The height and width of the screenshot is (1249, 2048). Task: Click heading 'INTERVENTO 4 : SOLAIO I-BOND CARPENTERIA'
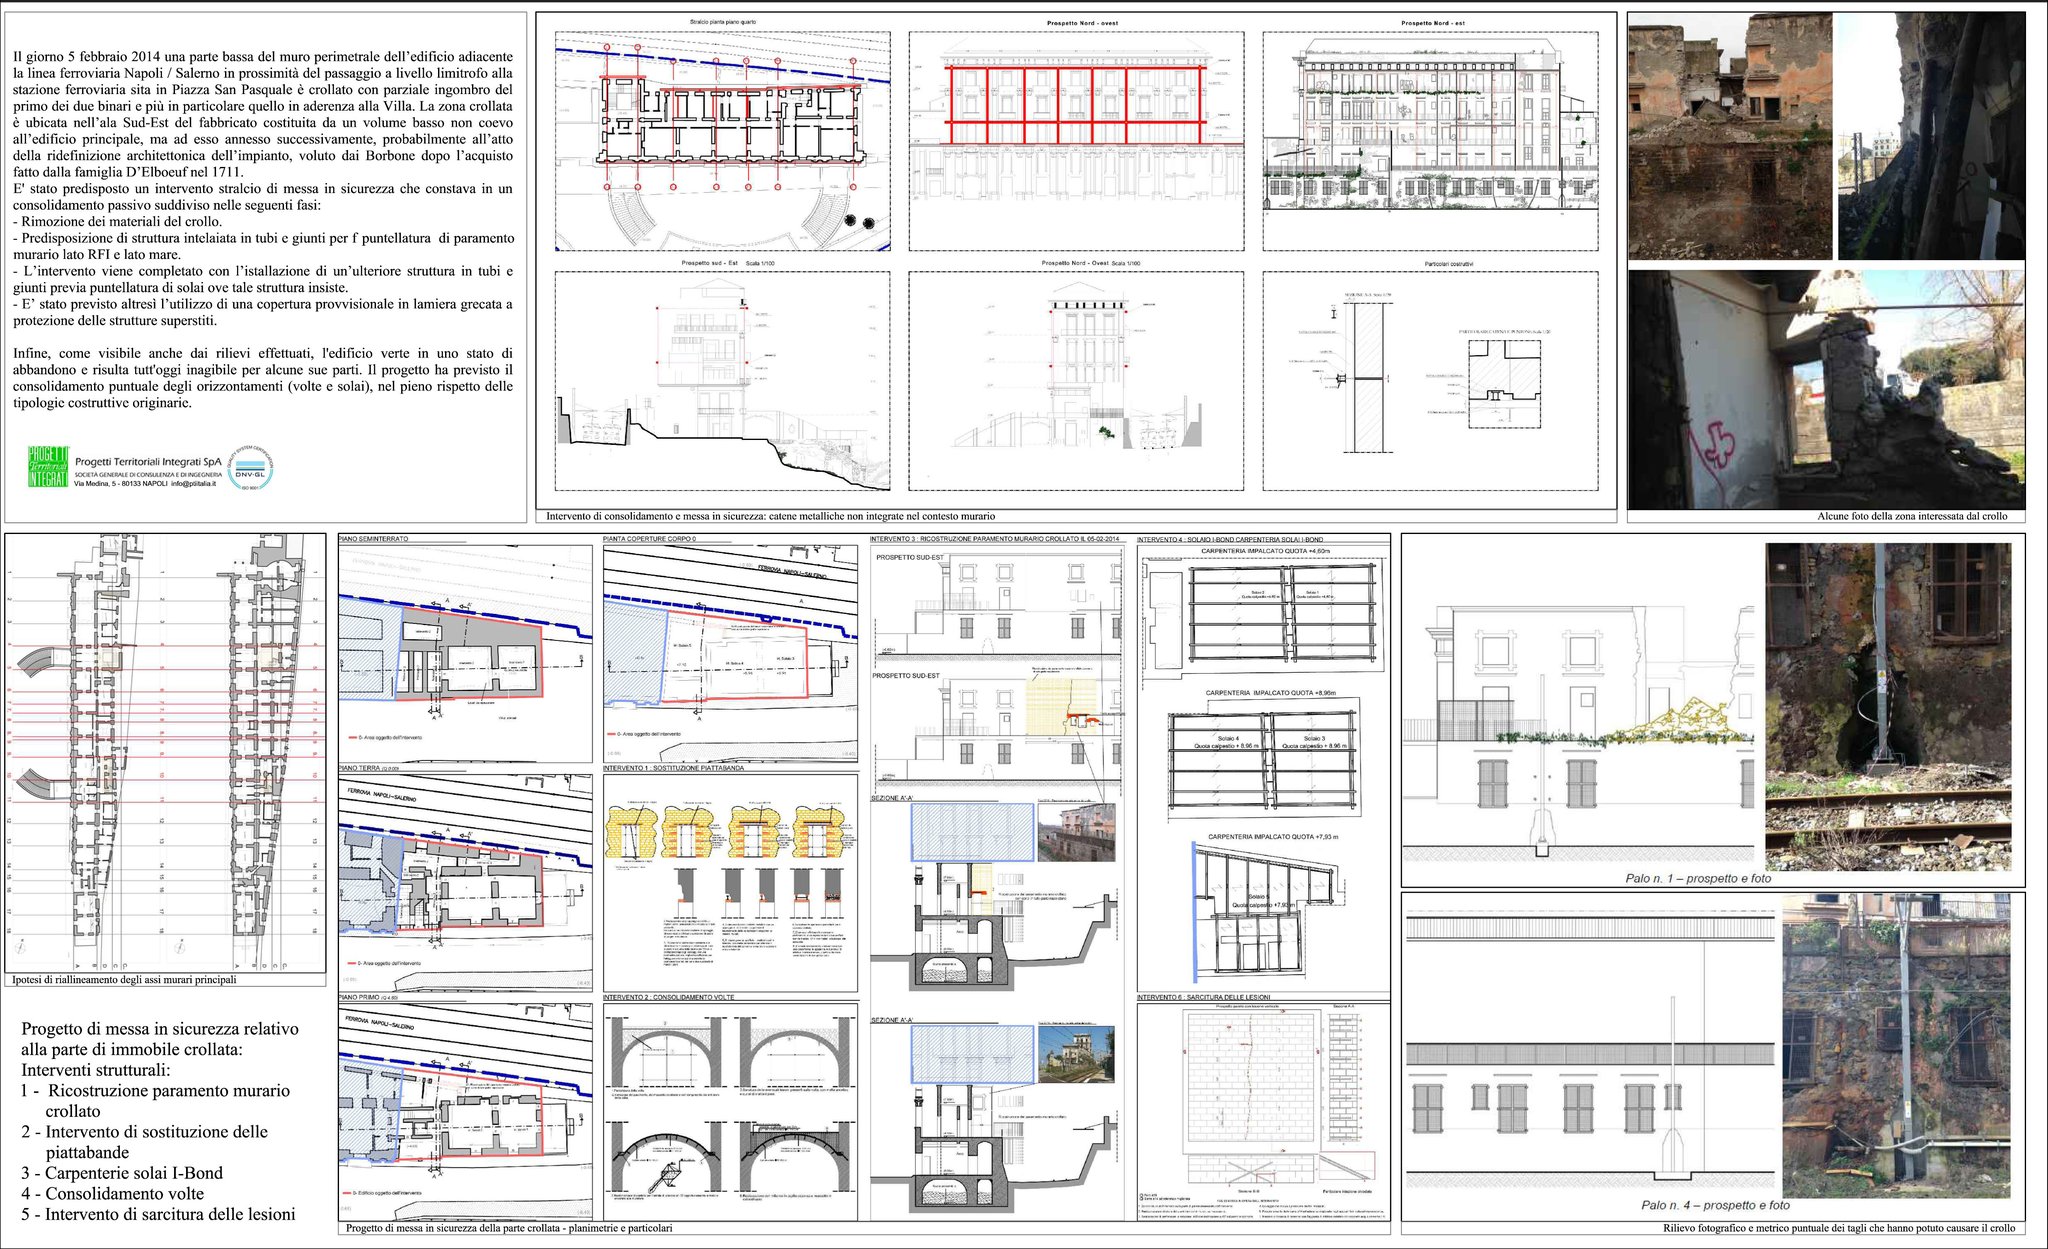tap(1230, 539)
